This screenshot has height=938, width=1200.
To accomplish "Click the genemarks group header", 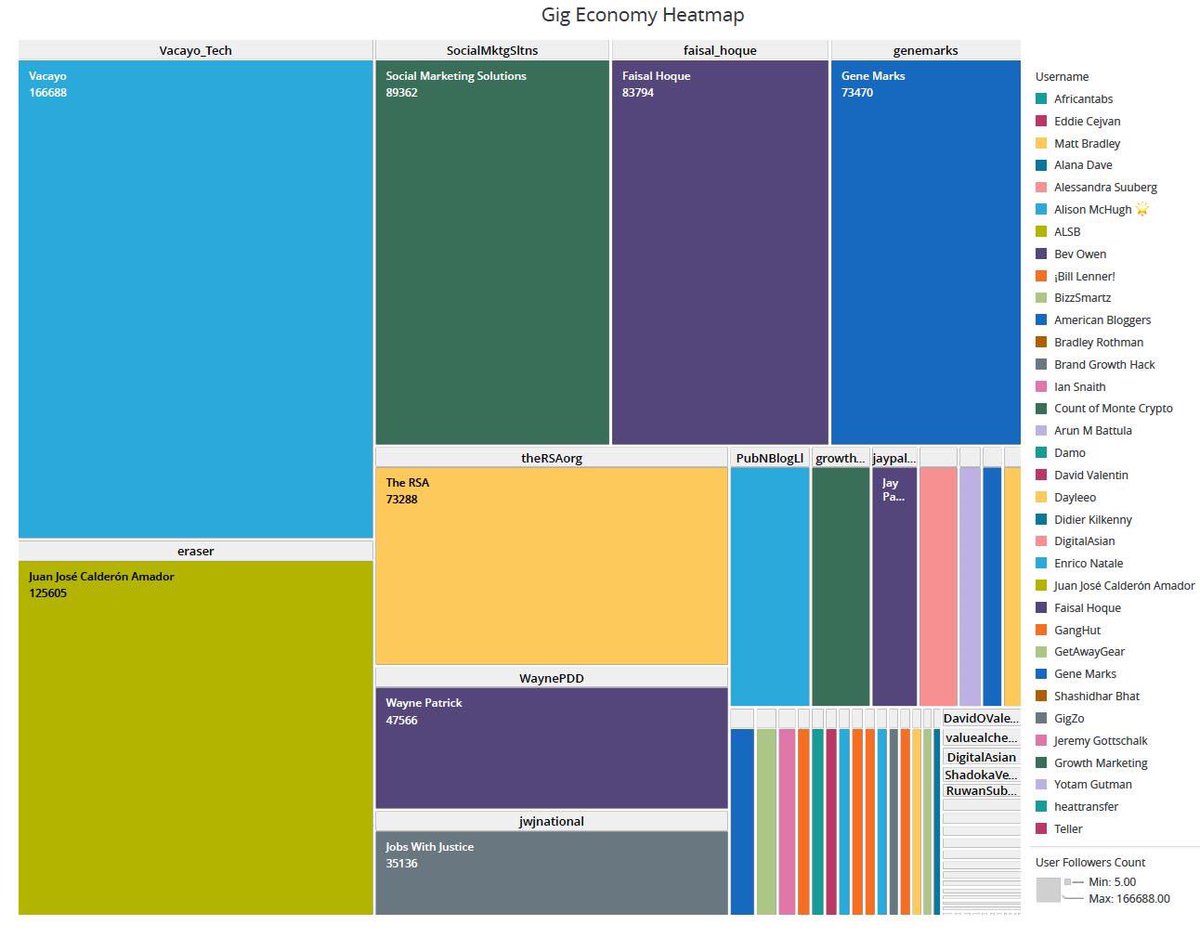I will point(926,50).
